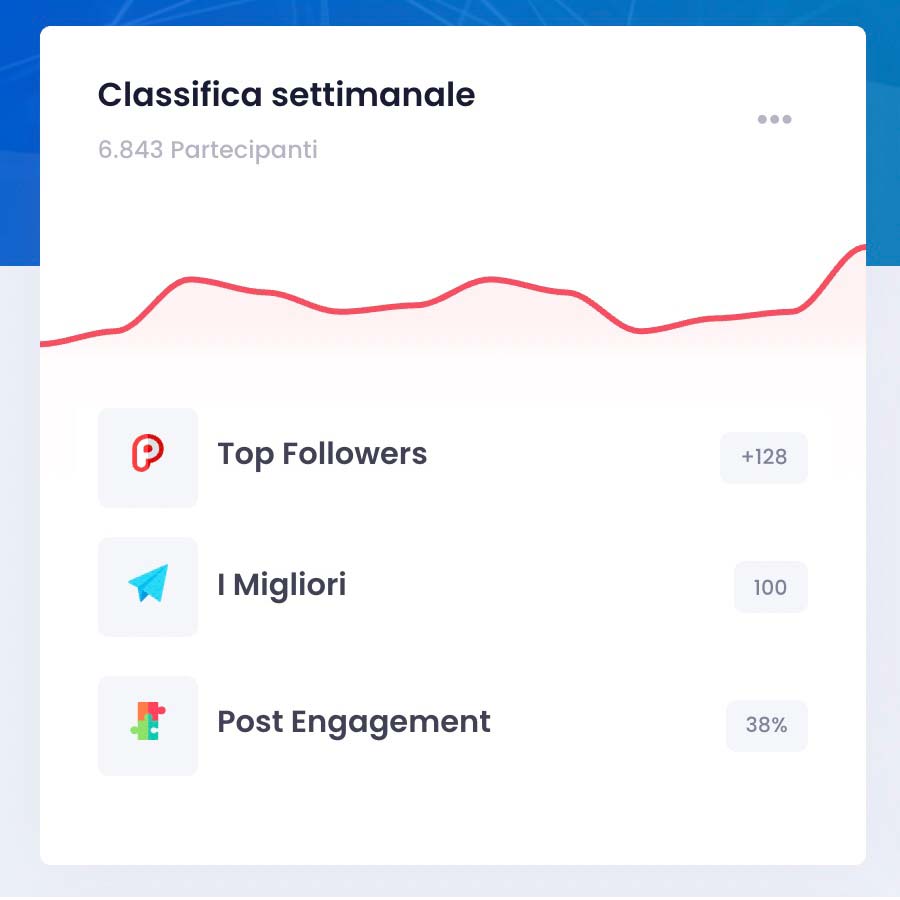Click the lowest dip of the red line near the right
Image resolution: width=900 pixels, height=900 pixels.
point(642,331)
